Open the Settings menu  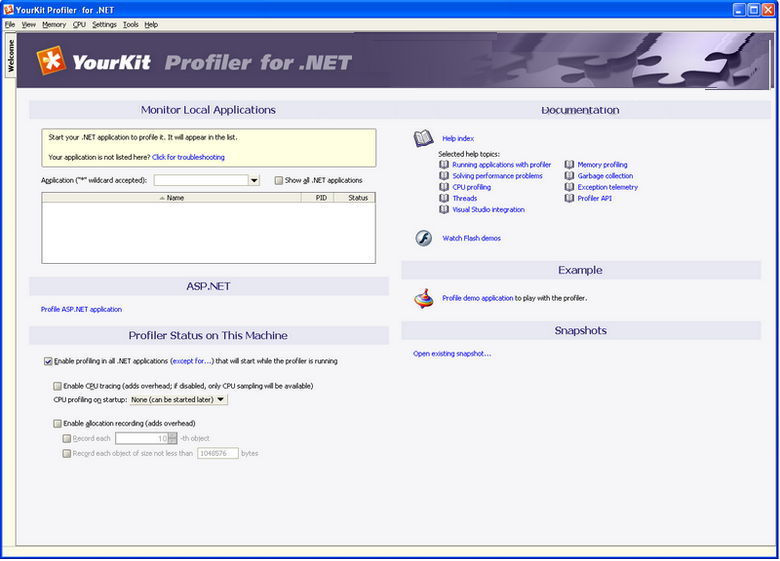click(104, 24)
